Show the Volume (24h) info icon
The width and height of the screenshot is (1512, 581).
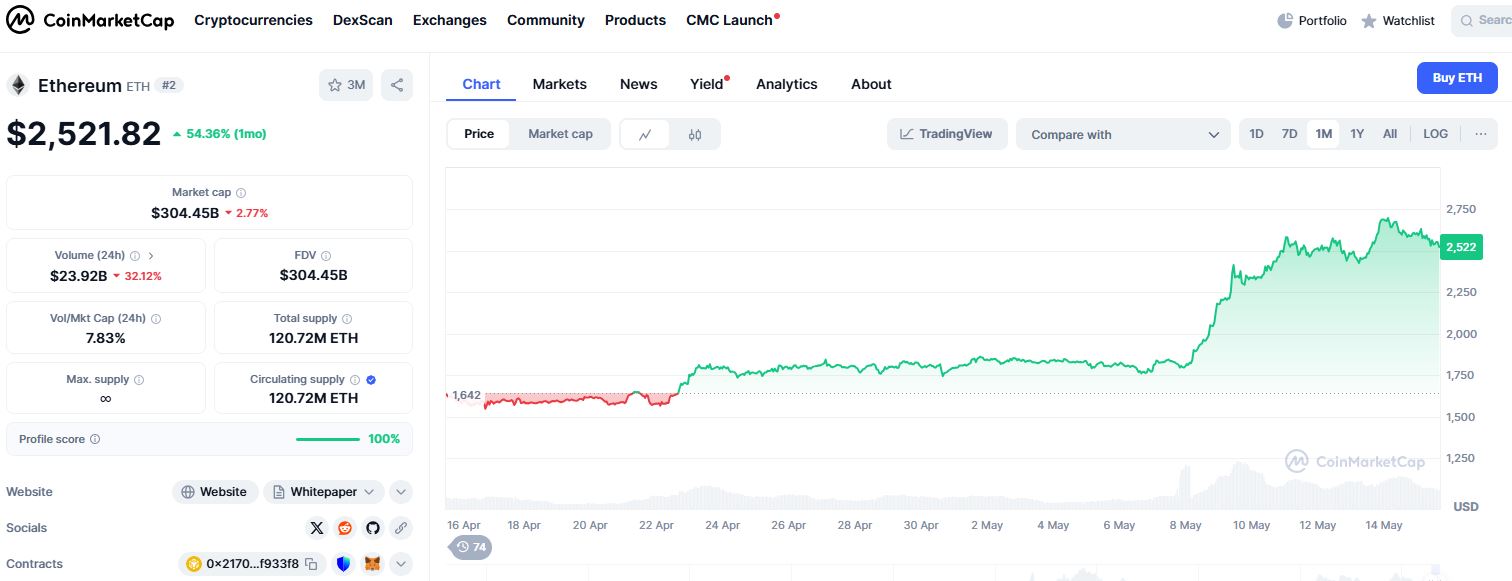135,256
